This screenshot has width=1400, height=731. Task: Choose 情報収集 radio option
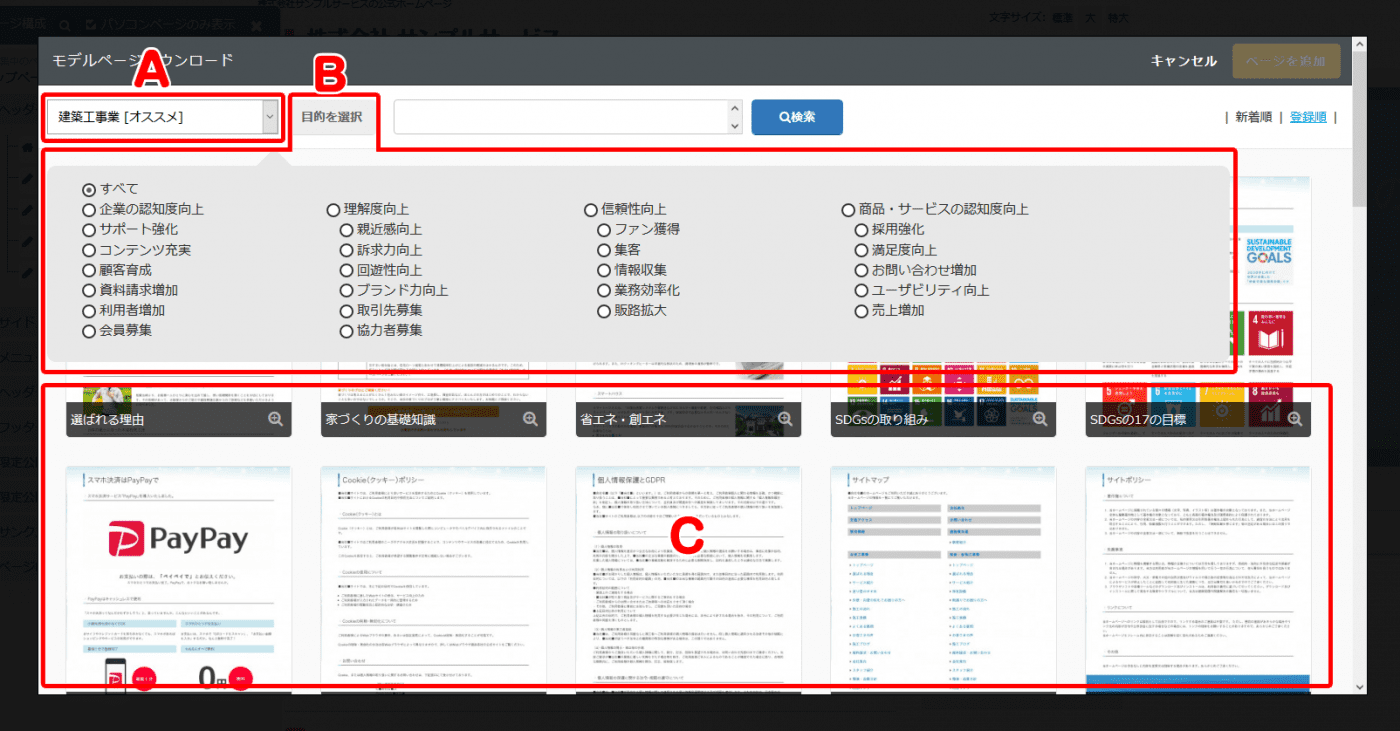[604, 270]
